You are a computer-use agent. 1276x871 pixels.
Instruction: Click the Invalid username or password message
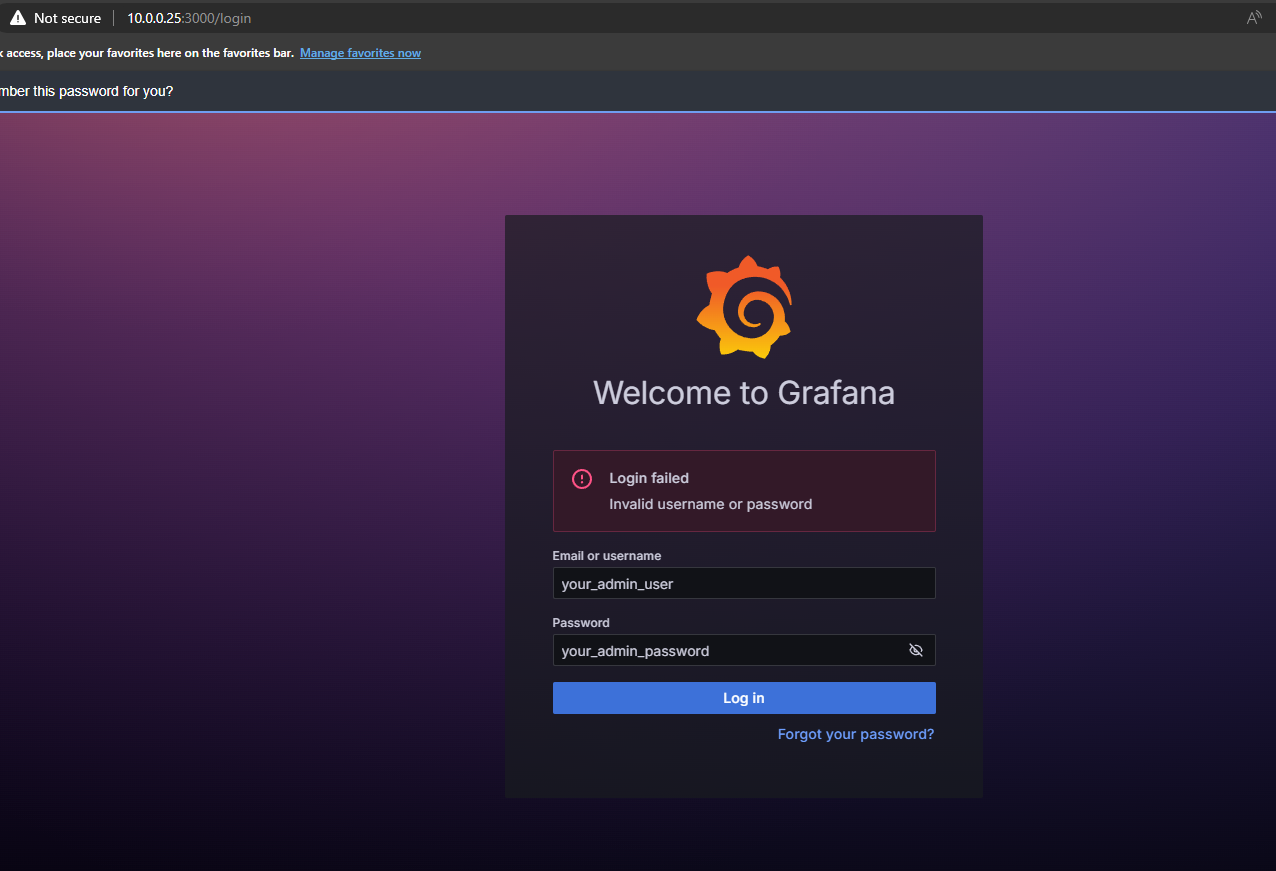710,504
